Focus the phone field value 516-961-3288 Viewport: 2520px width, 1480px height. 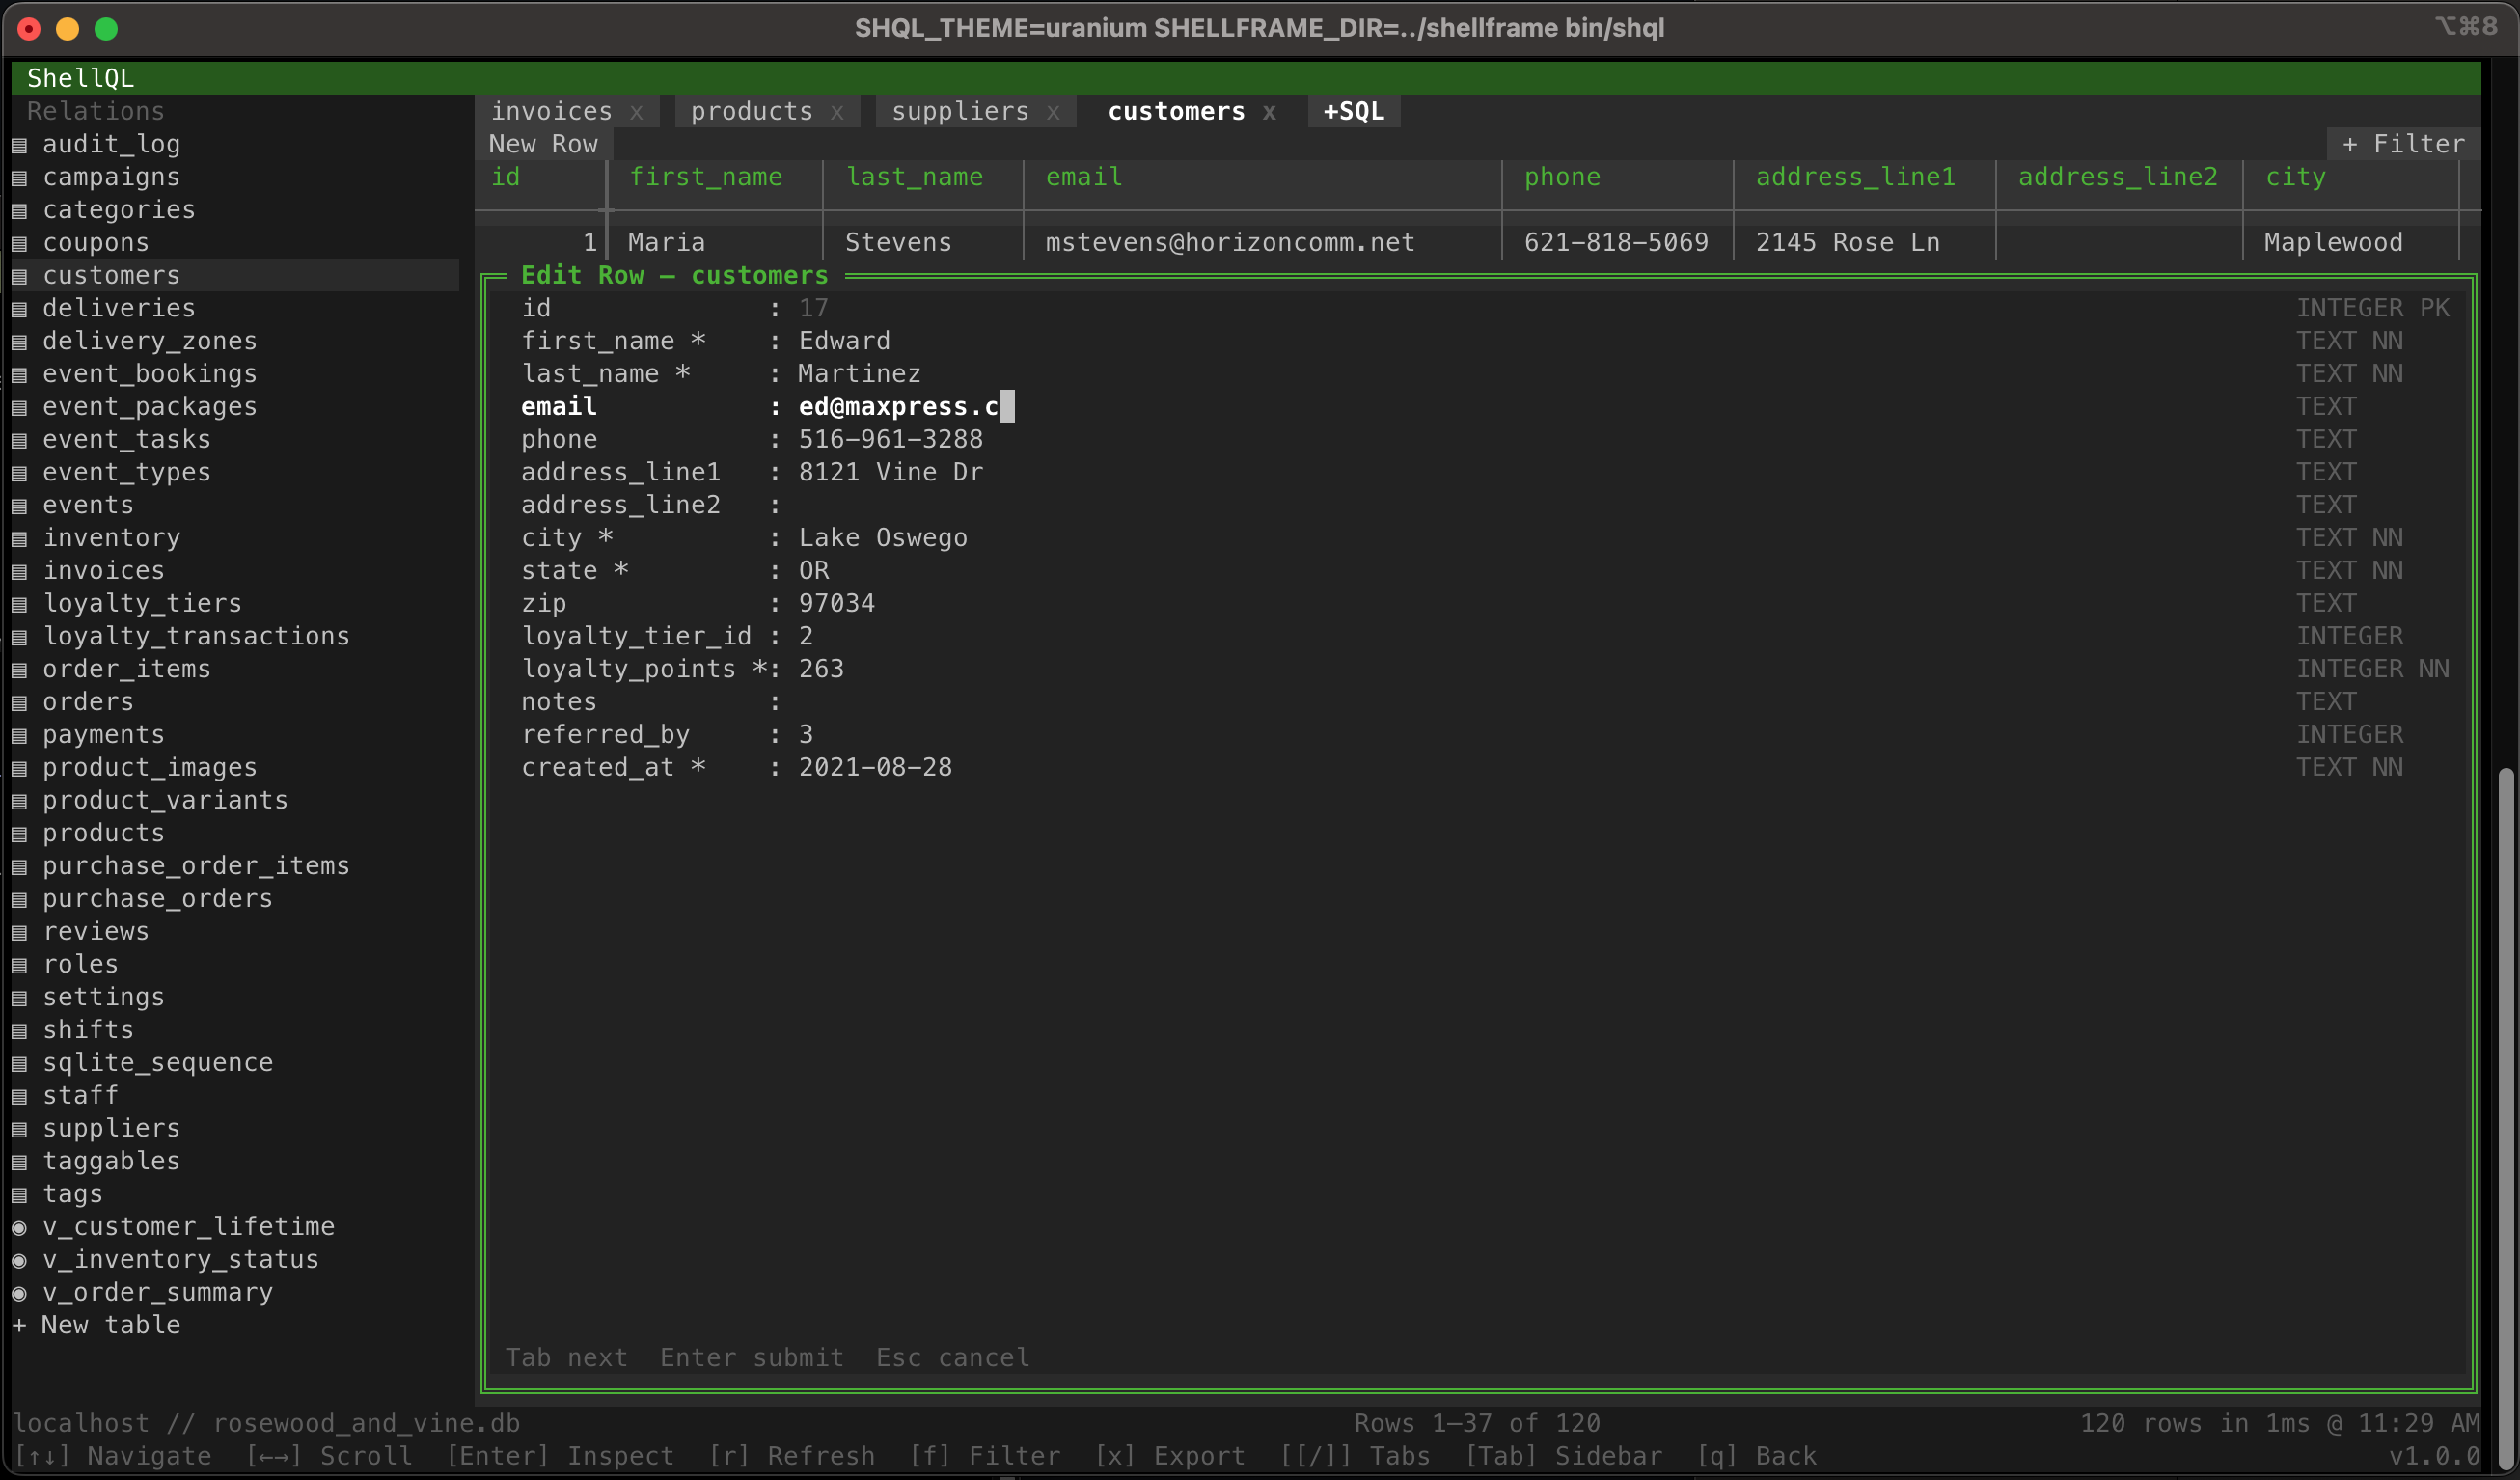click(890, 439)
